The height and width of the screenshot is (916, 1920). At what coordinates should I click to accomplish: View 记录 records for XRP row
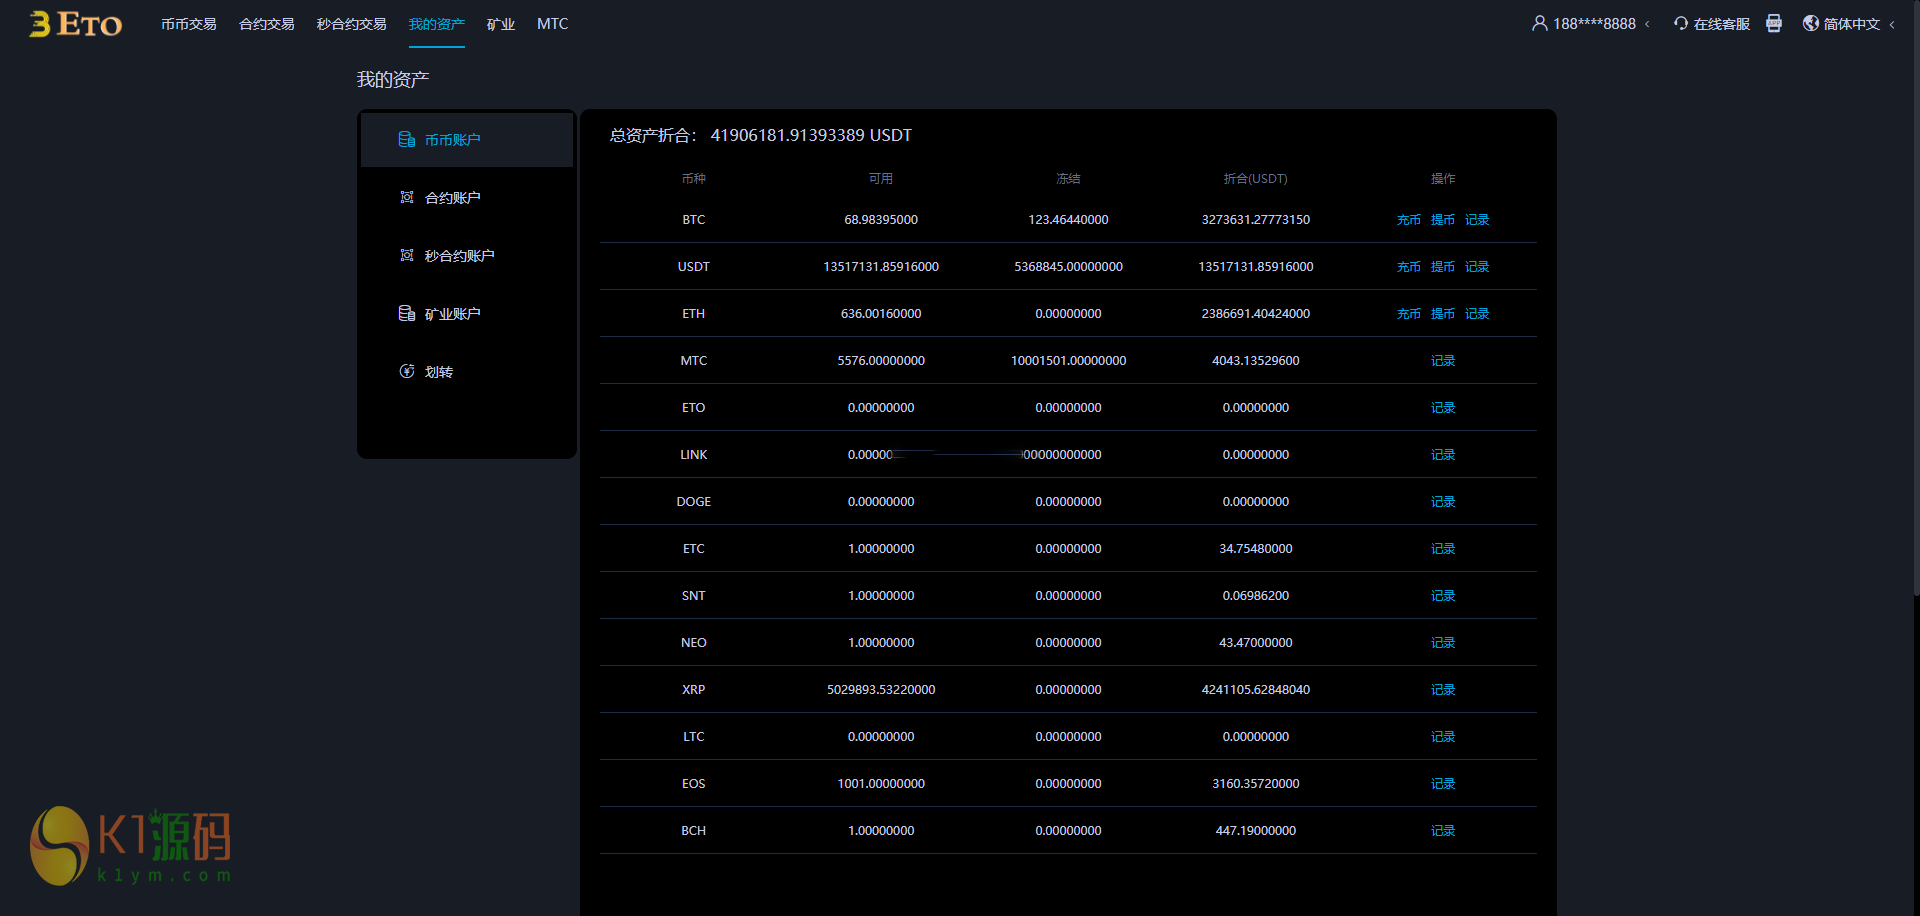pyautogui.click(x=1442, y=690)
